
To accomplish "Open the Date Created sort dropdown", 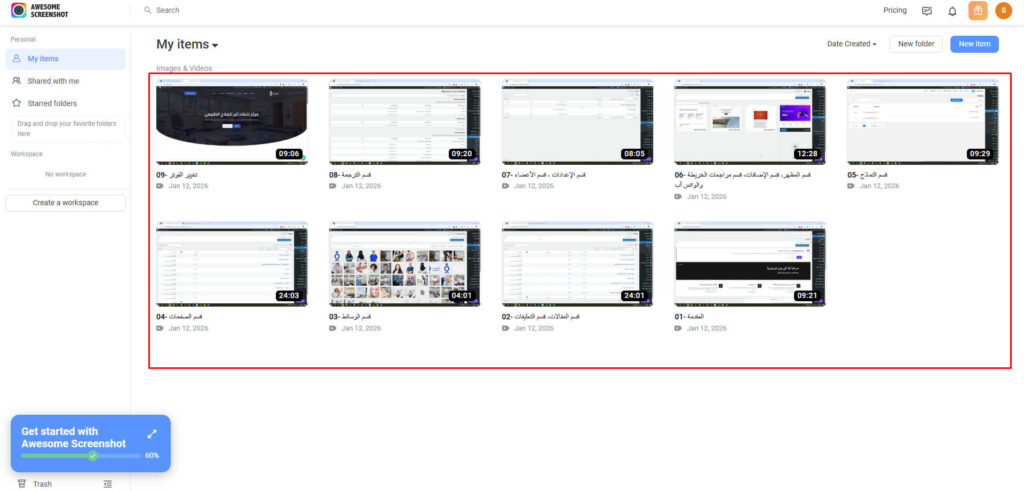I will [852, 44].
